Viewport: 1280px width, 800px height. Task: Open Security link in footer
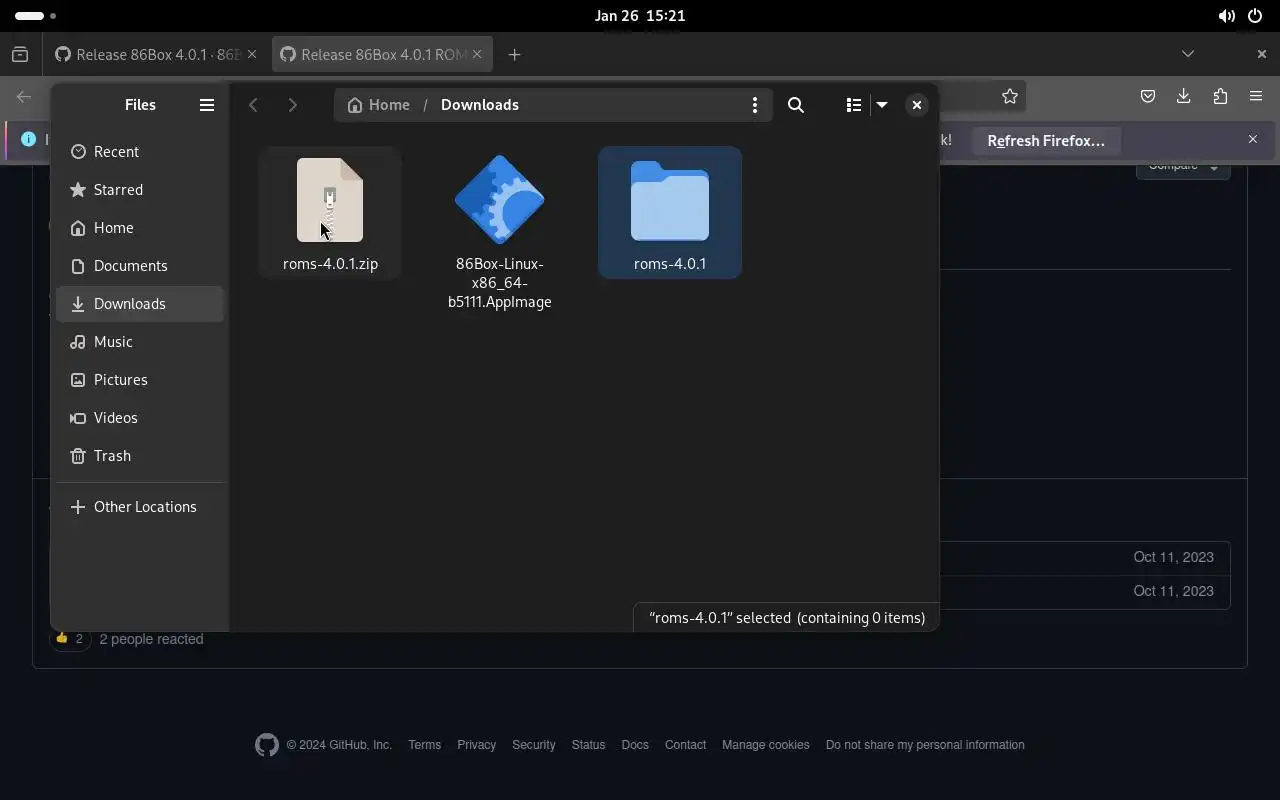534,745
